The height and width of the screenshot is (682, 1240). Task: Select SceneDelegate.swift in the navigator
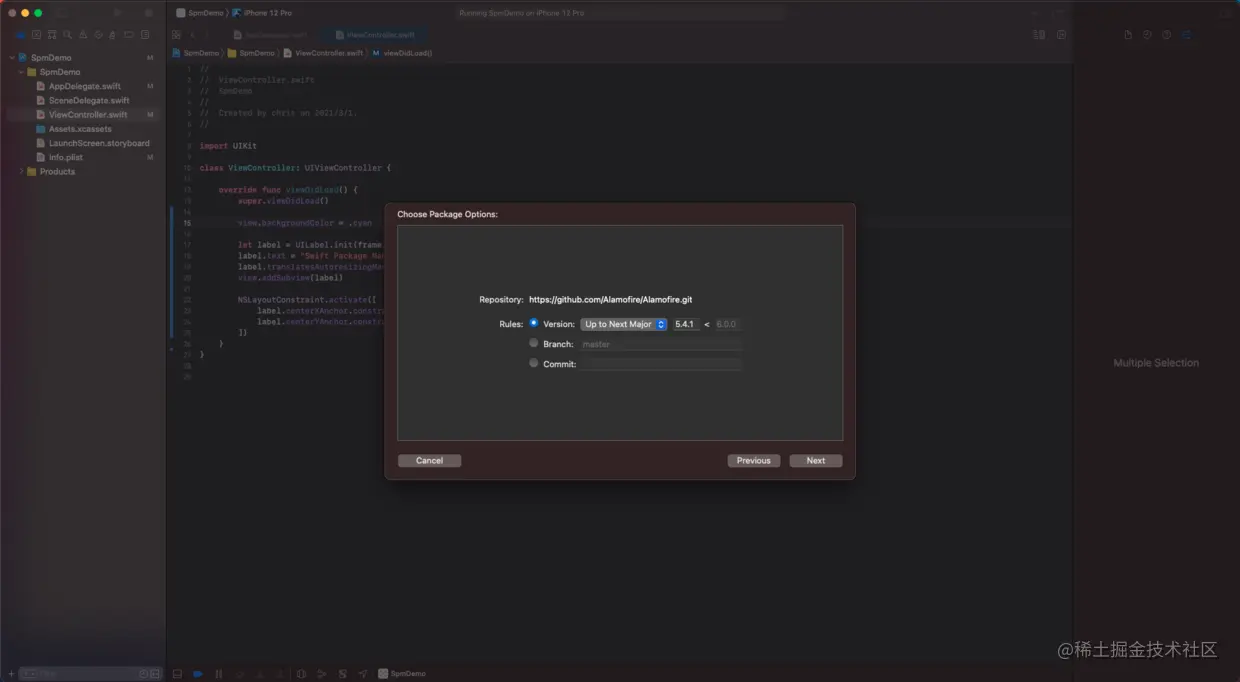[88, 101]
